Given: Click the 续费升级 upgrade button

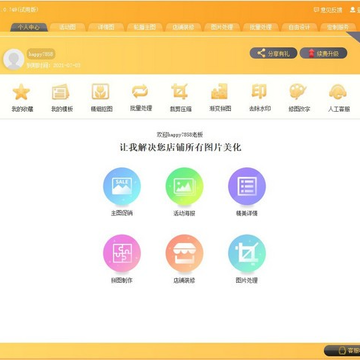Looking at the screenshot, I should point(323,53).
